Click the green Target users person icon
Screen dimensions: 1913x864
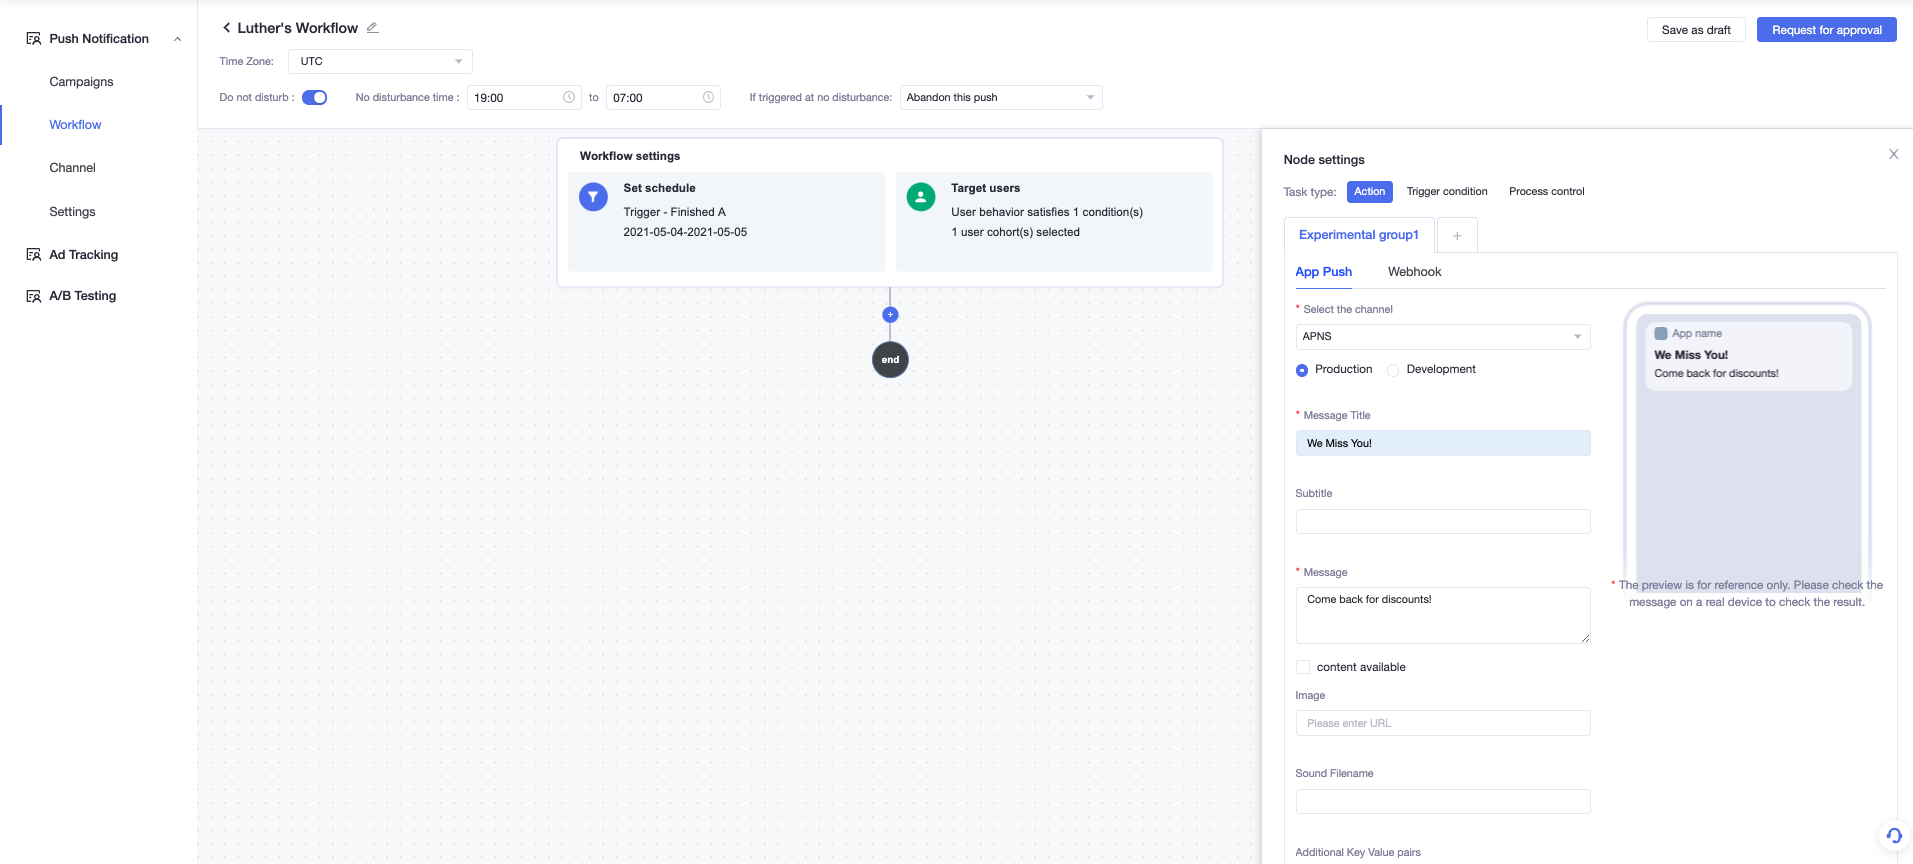pyautogui.click(x=921, y=197)
